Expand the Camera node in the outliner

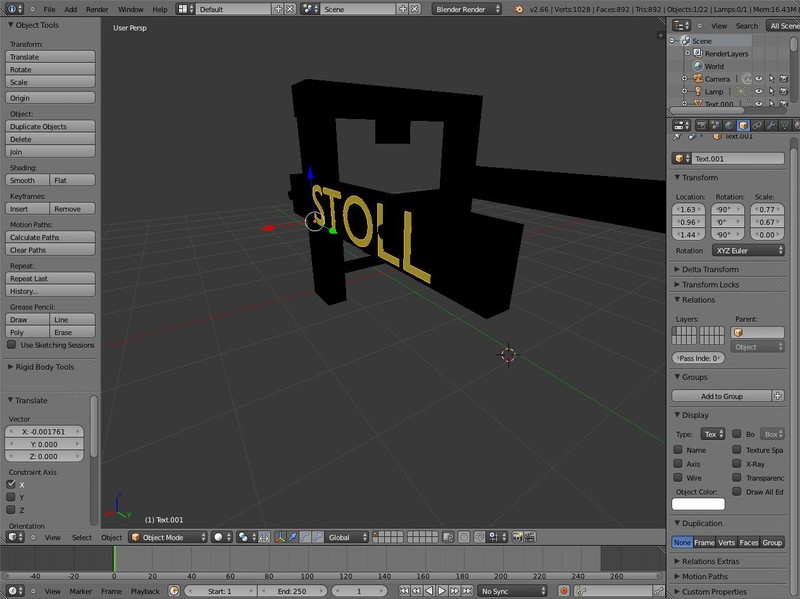pyautogui.click(x=685, y=79)
